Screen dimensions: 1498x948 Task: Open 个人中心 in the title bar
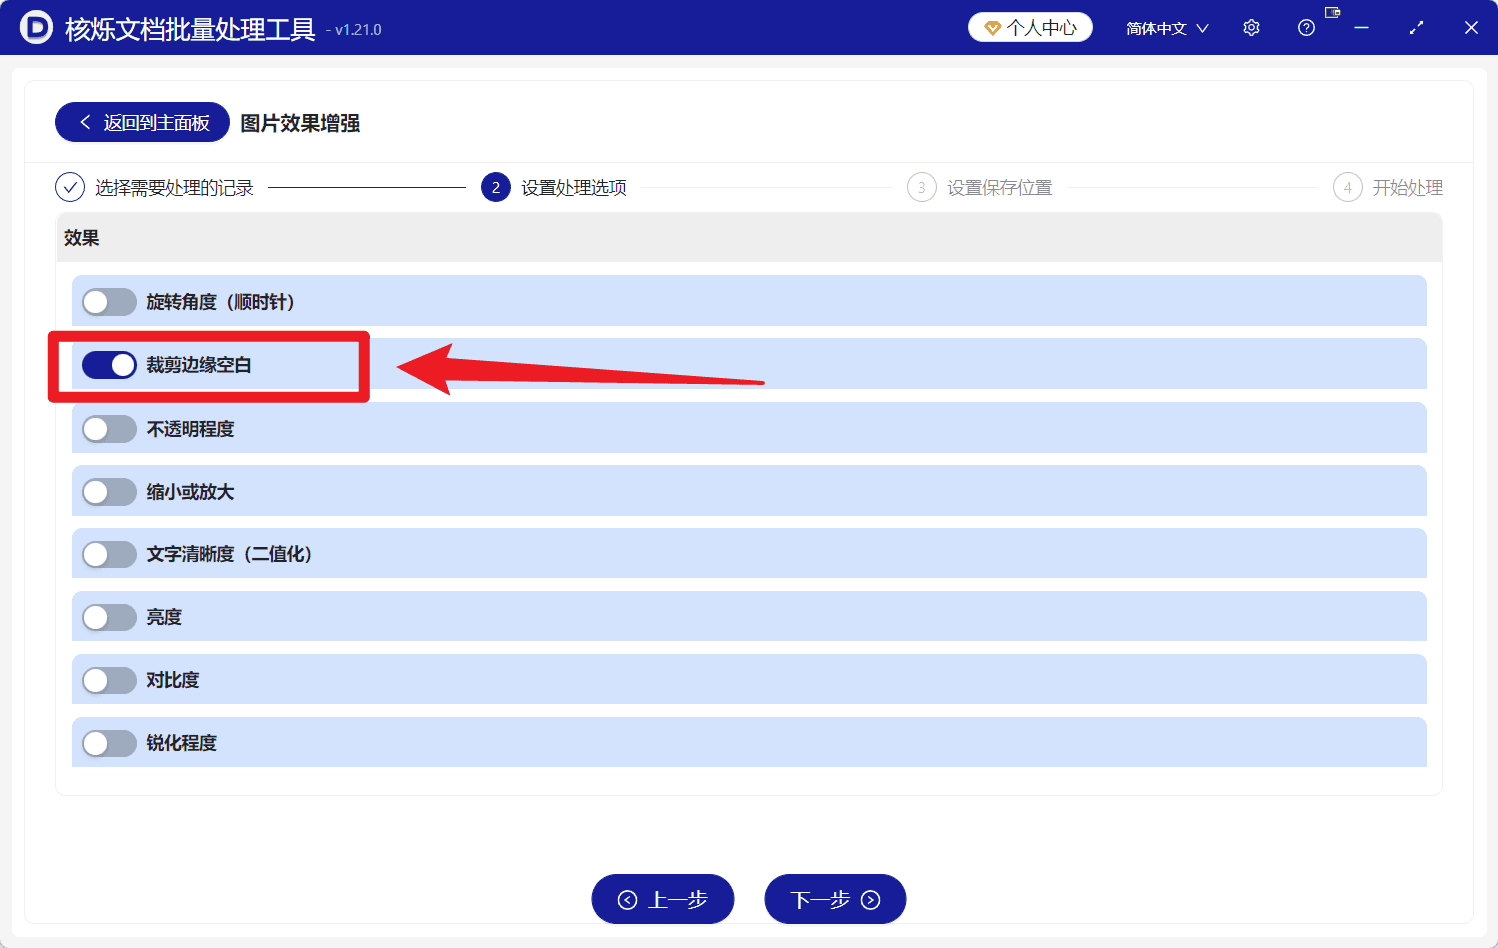[1030, 27]
